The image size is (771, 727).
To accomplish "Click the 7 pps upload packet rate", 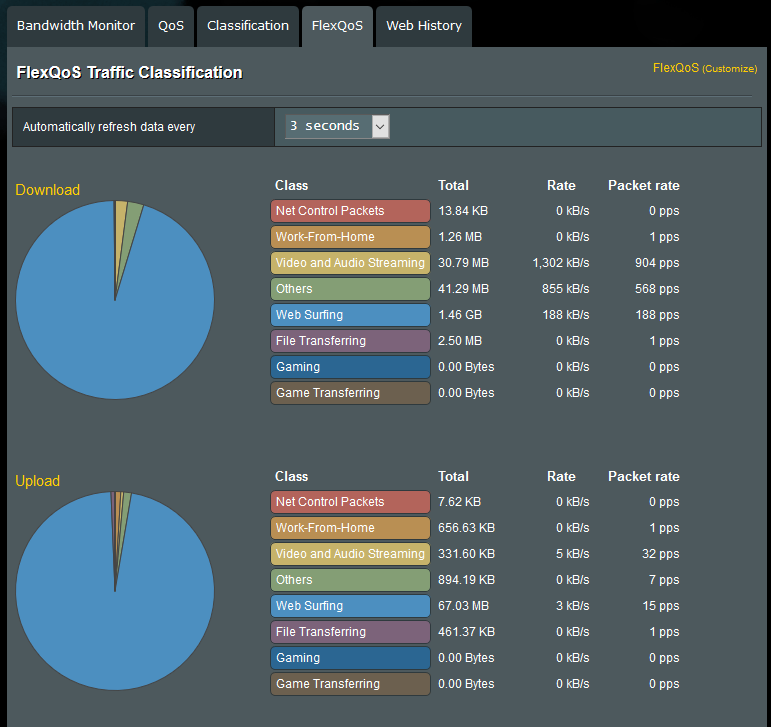I will click(x=664, y=580).
